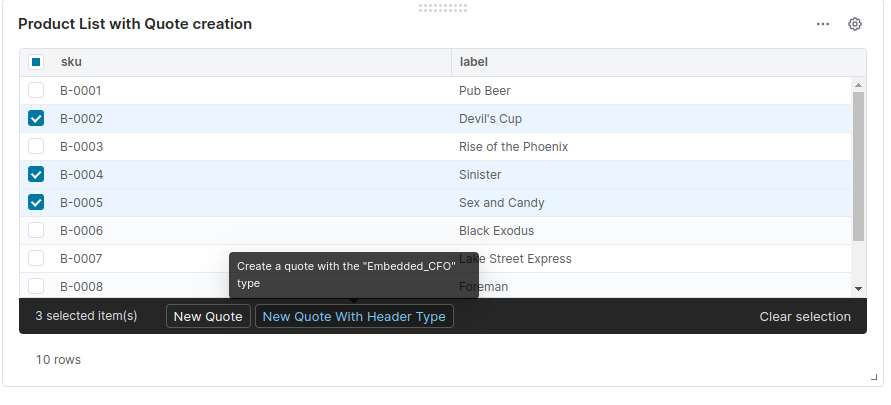Click New Quote With Header Type
This screenshot has width=891, height=405.
354,316
